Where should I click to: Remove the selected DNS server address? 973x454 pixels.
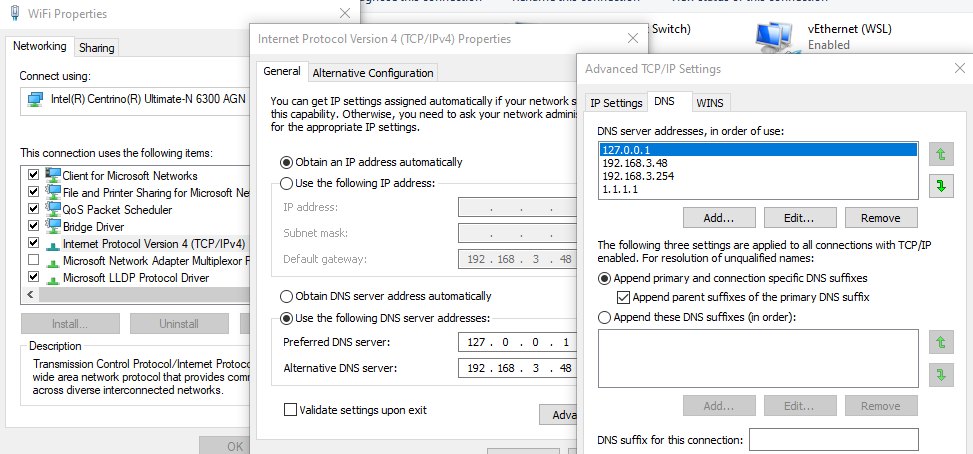click(x=881, y=218)
